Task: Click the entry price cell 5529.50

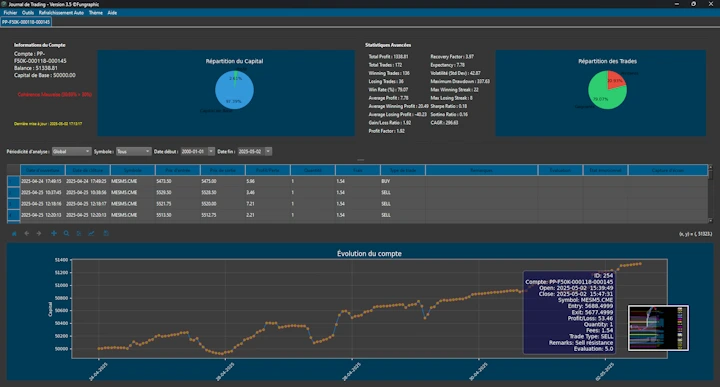Action: [178, 193]
